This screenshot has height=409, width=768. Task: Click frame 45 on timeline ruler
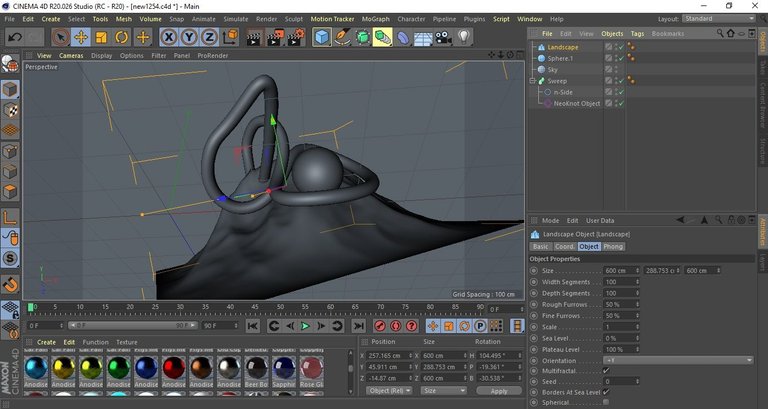point(255,308)
